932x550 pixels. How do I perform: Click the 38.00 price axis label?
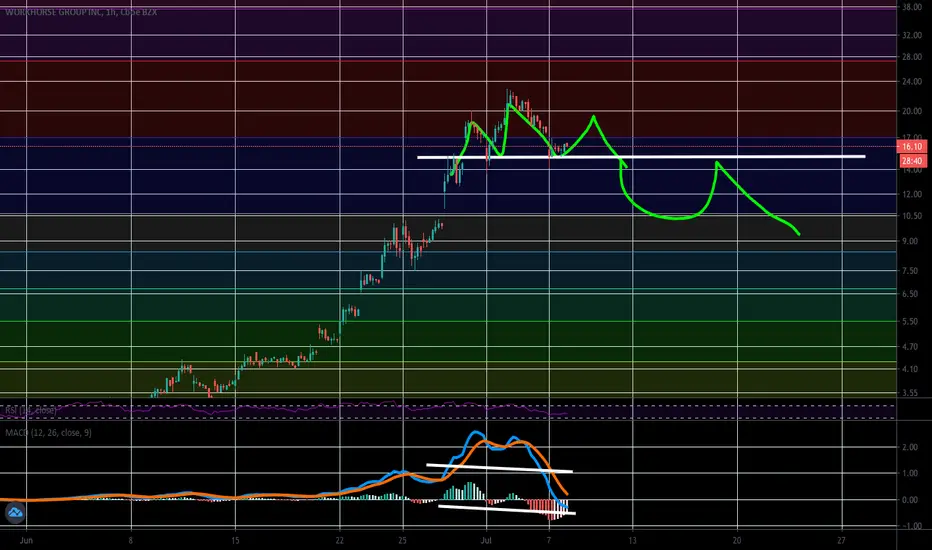912,8
